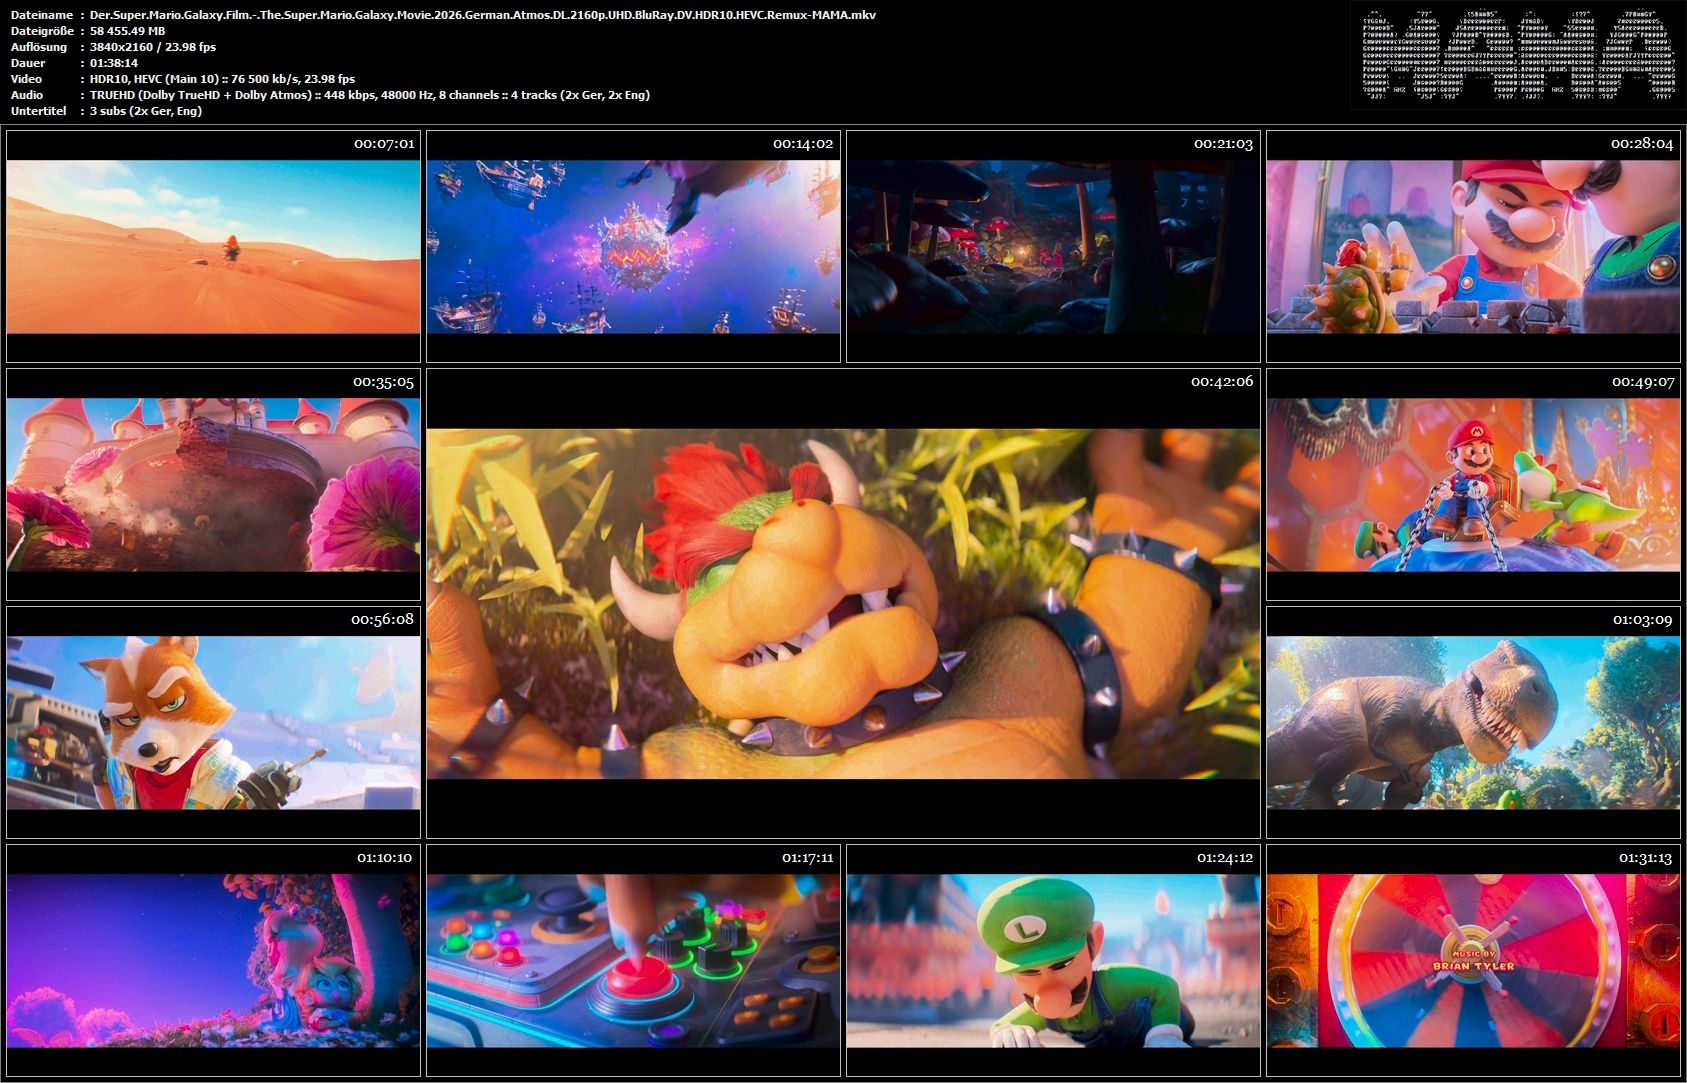This screenshot has width=1687, height=1083.
Task: Click the 01:10:10 timestamp
Action: click(x=384, y=858)
